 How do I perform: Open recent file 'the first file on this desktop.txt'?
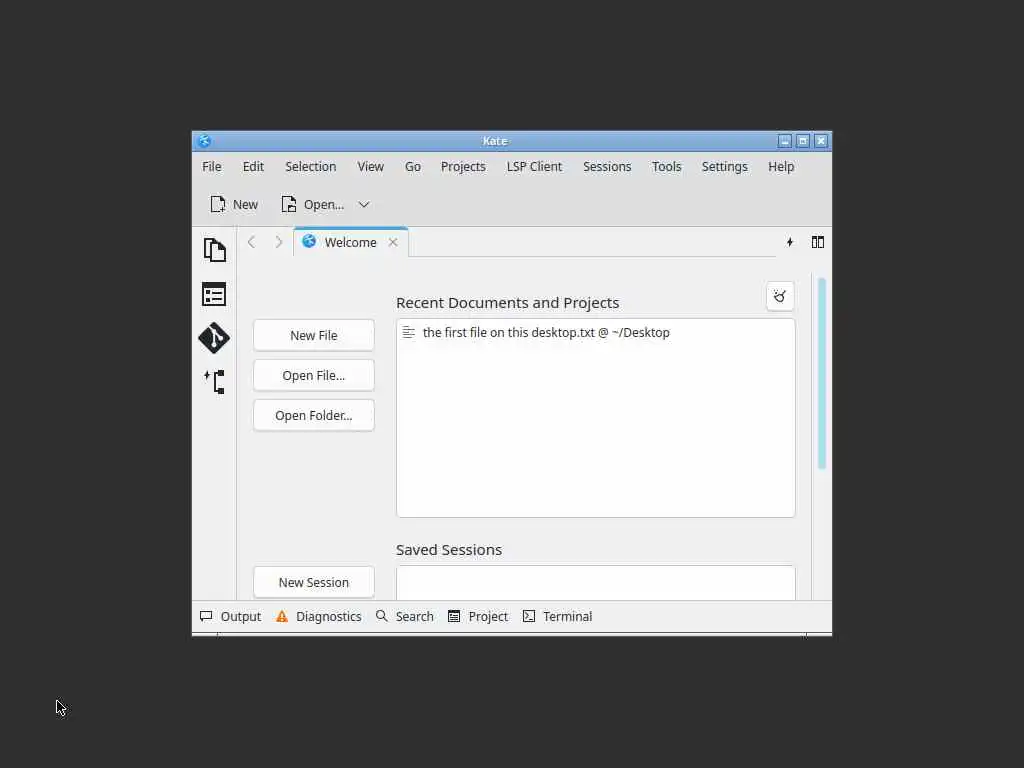pos(596,332)
